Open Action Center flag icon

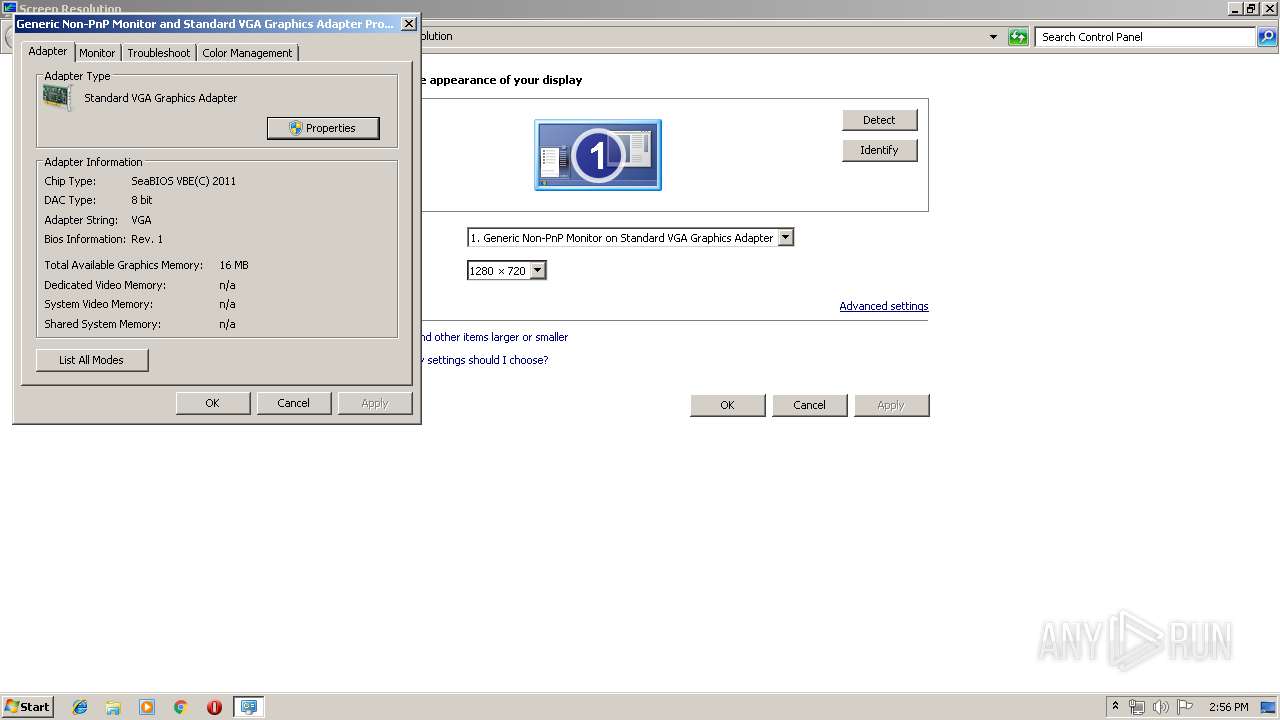point(1185,707)
